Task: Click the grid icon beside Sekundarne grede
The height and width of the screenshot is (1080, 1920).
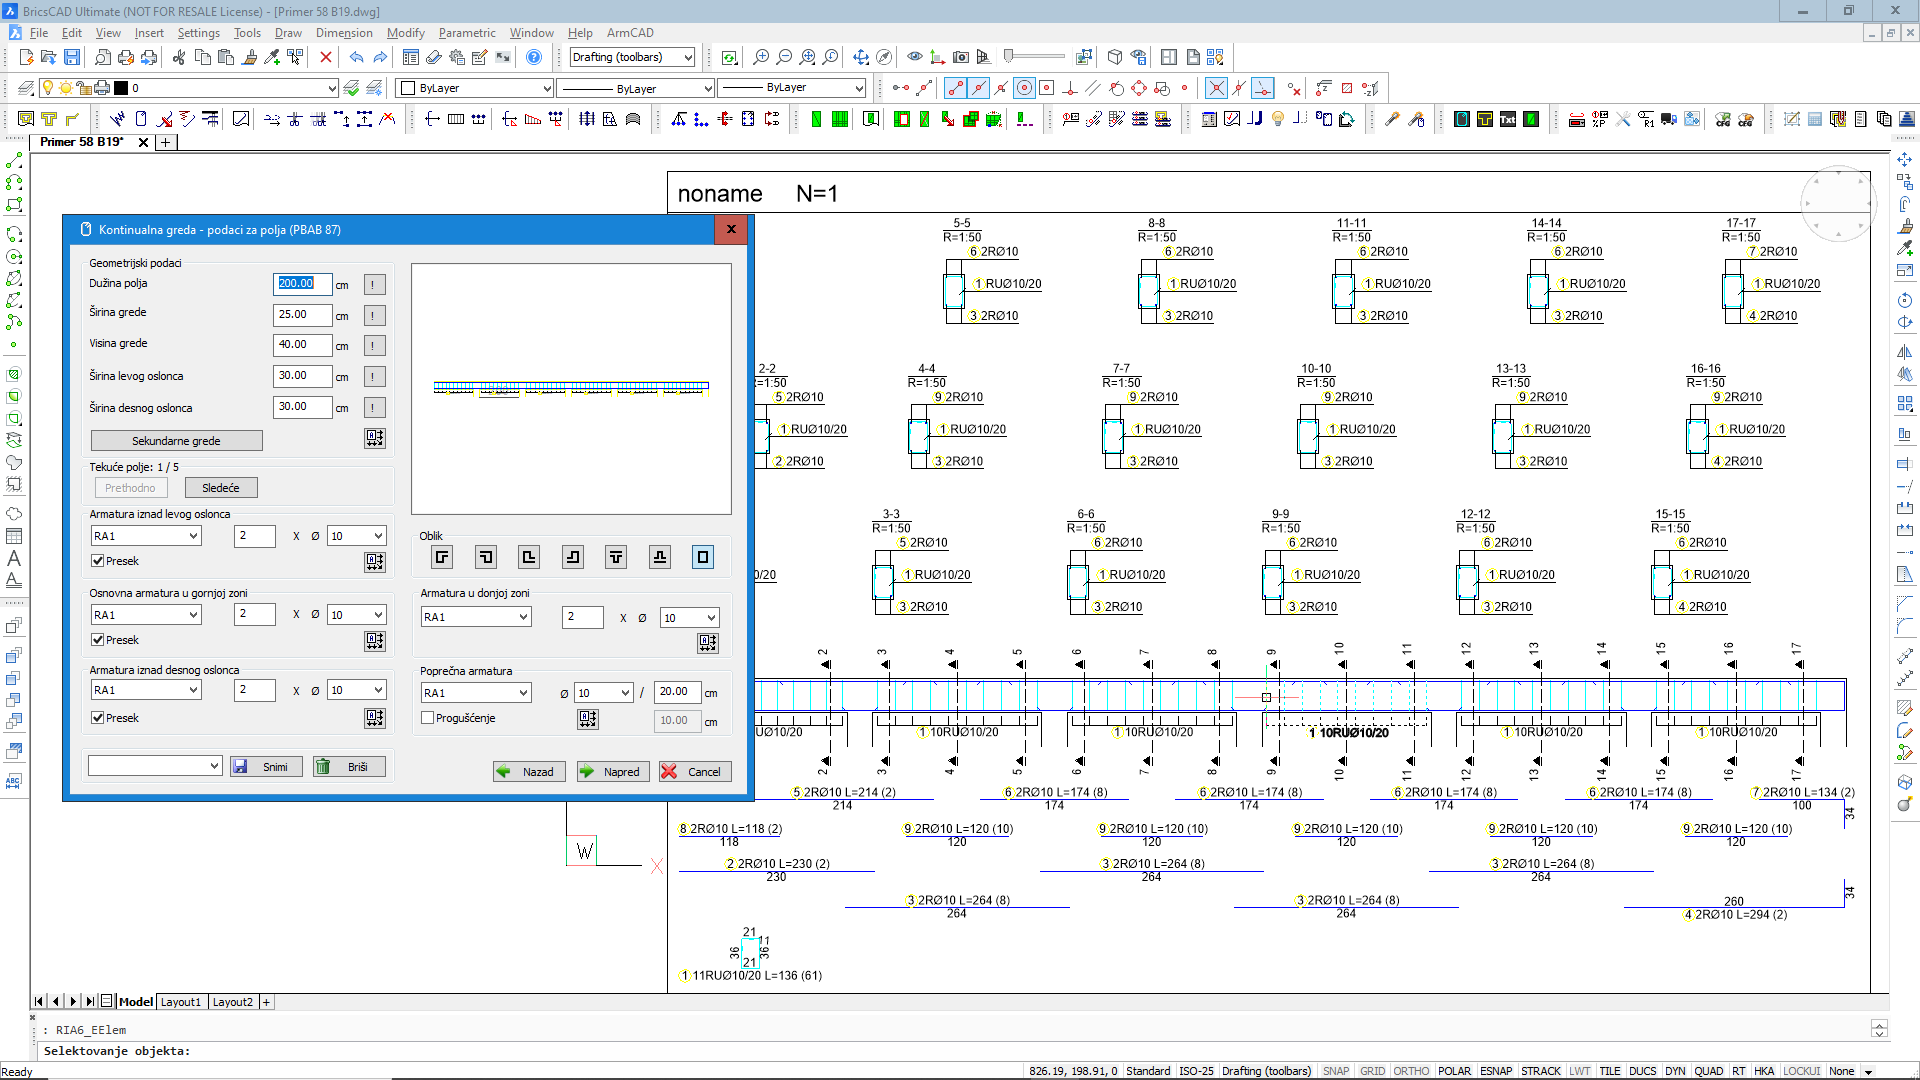Action: tap(375, 438)
